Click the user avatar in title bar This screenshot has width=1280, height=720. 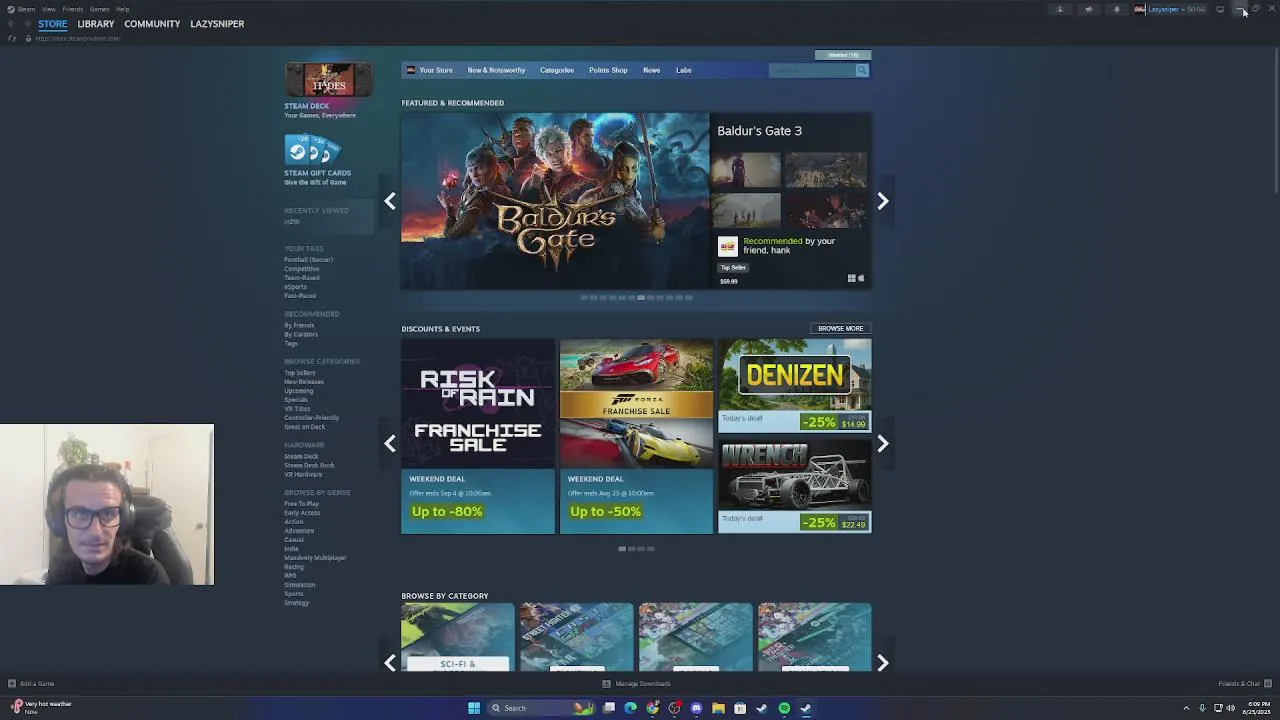point(1139,9)
